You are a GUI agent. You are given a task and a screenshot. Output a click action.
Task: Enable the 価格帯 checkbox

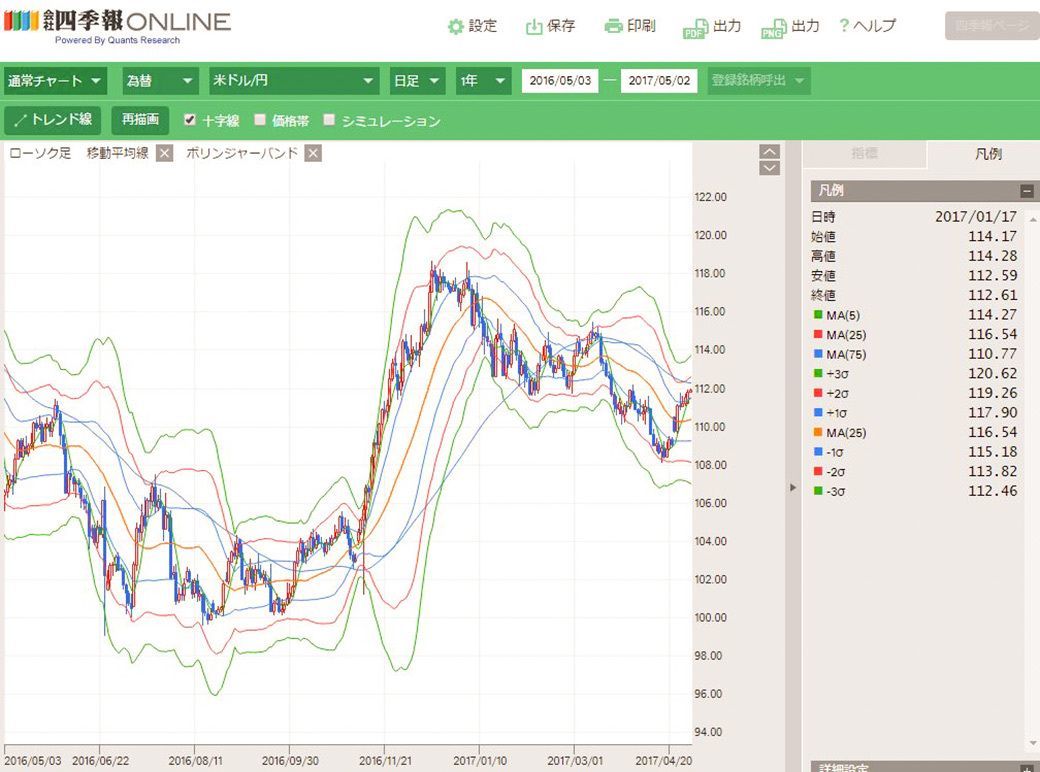(260, 119)
